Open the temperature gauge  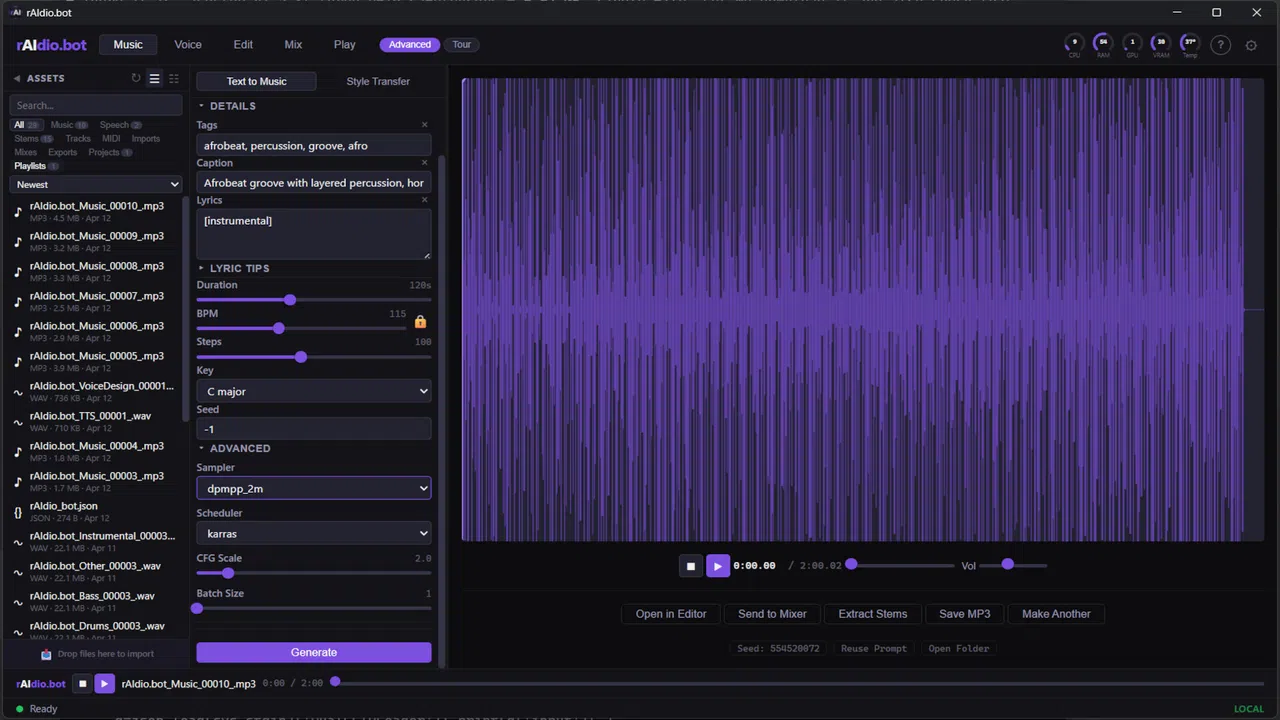click(1190, 44)
